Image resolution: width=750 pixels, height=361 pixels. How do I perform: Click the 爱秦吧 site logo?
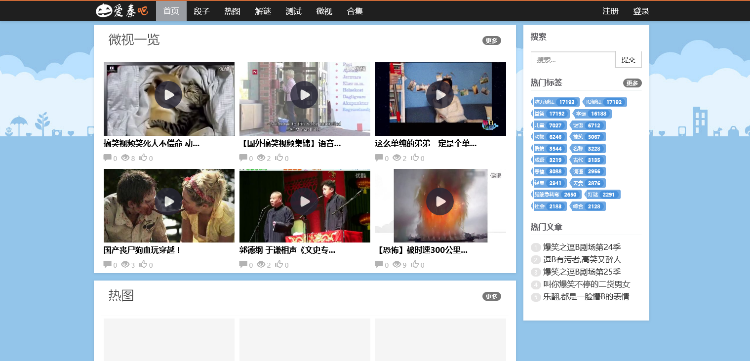pyautogui.click(x=122, y=11)
